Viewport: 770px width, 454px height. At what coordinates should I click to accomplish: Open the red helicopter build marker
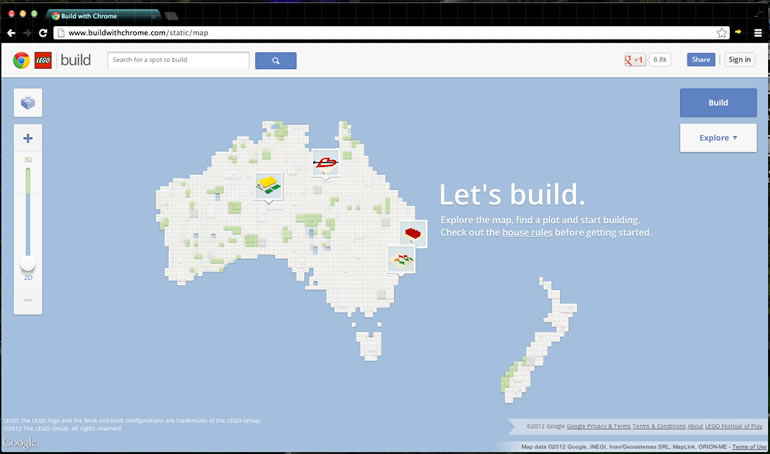[x=326, y=162]
